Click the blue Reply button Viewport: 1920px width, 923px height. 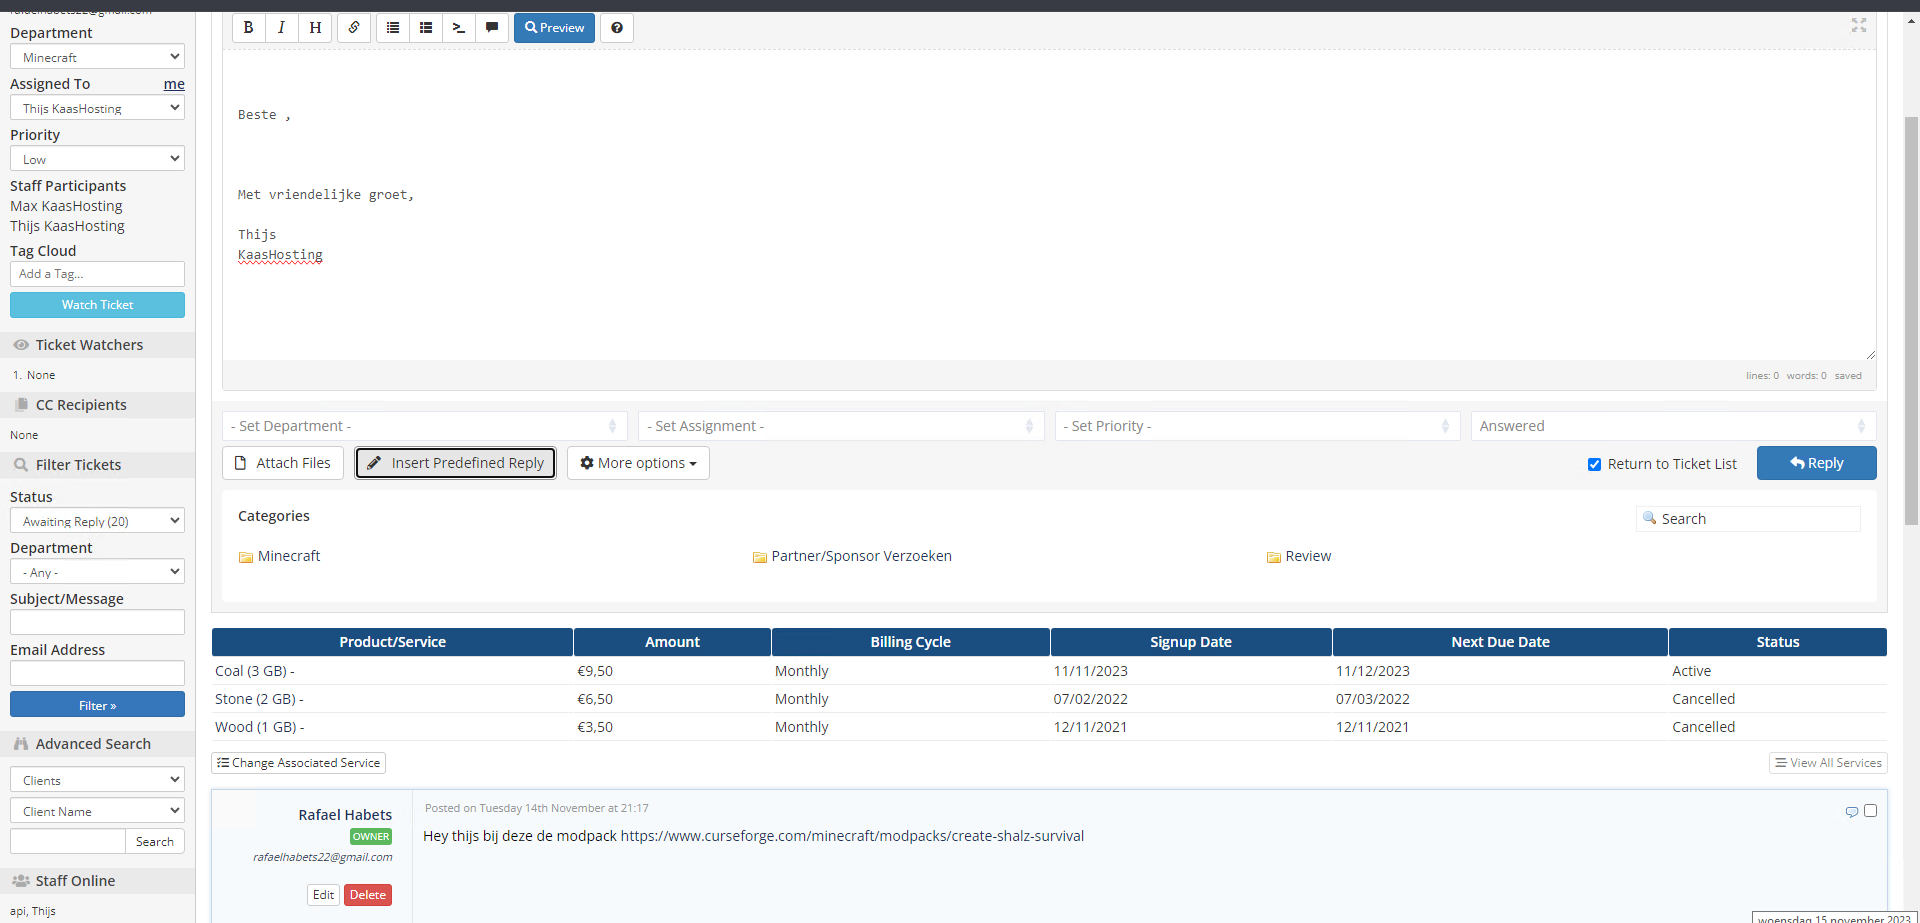point(1816,463)
